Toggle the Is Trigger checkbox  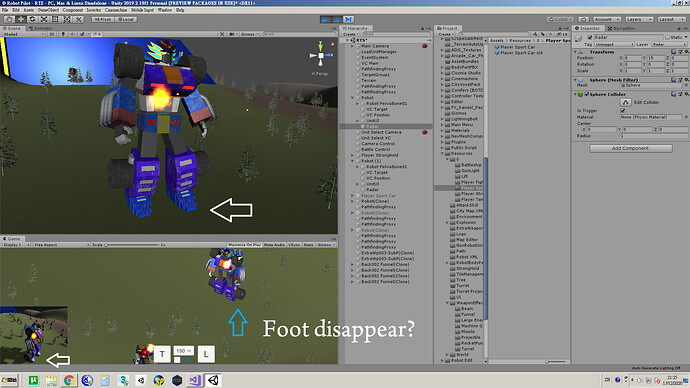[623, 110]
